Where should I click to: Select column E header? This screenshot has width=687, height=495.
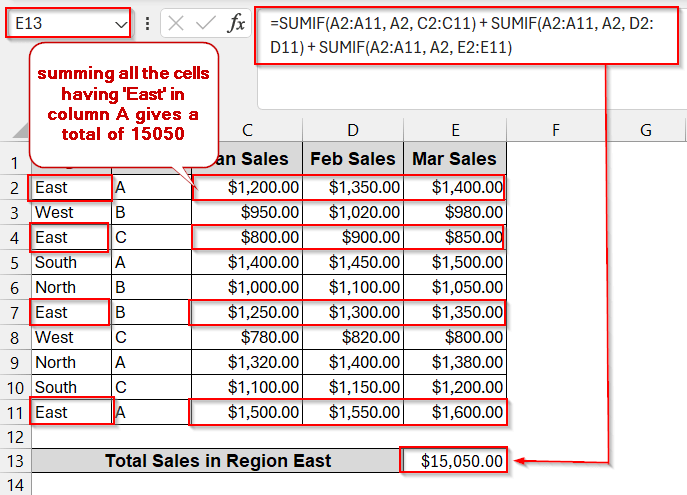tap(455, 130)
